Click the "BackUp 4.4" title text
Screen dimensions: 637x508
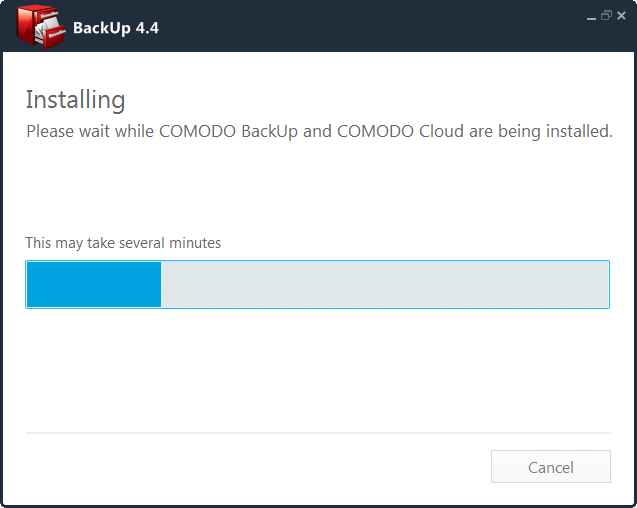pyautogui.click(x=116, y=28)
